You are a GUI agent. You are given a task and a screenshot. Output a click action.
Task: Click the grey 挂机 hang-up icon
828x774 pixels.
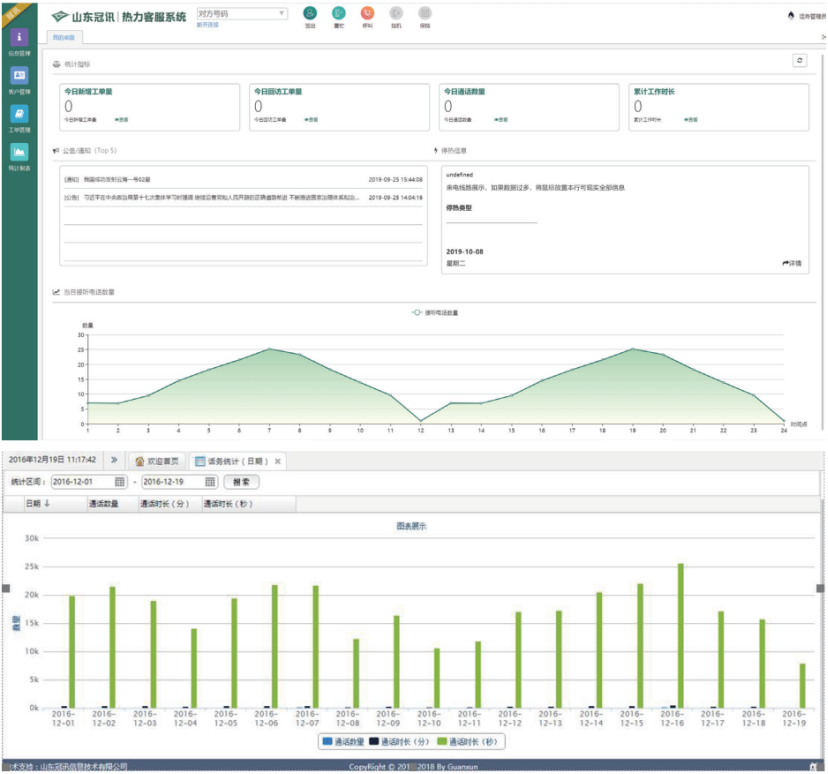click(x=396, y=13)
